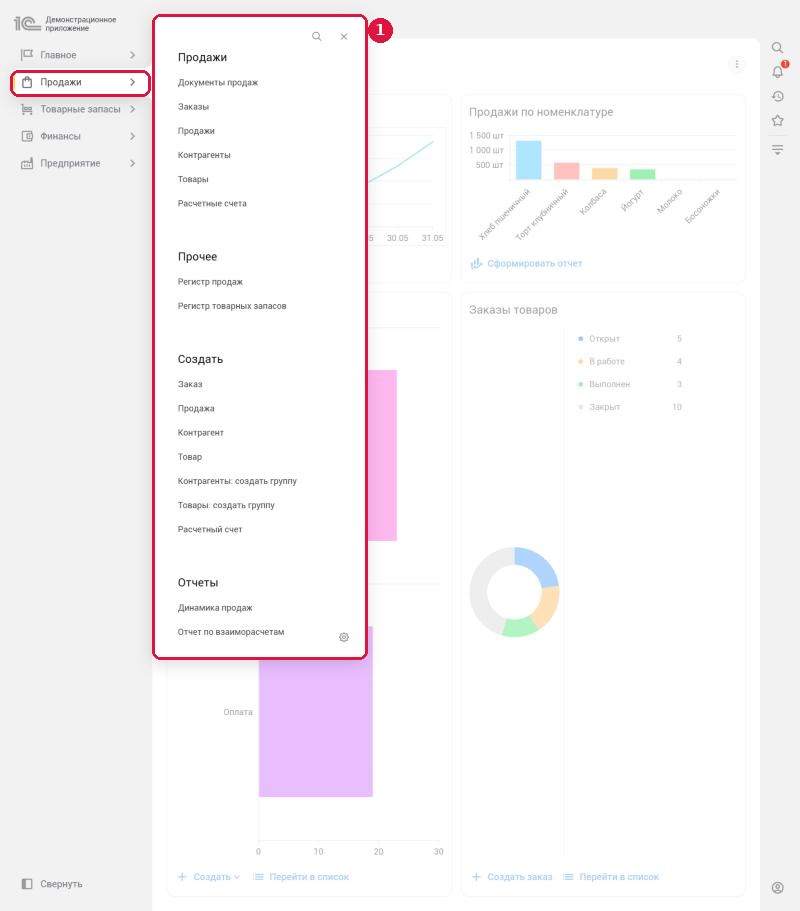Open Заказы in the Продажи list

coord(193,107)
